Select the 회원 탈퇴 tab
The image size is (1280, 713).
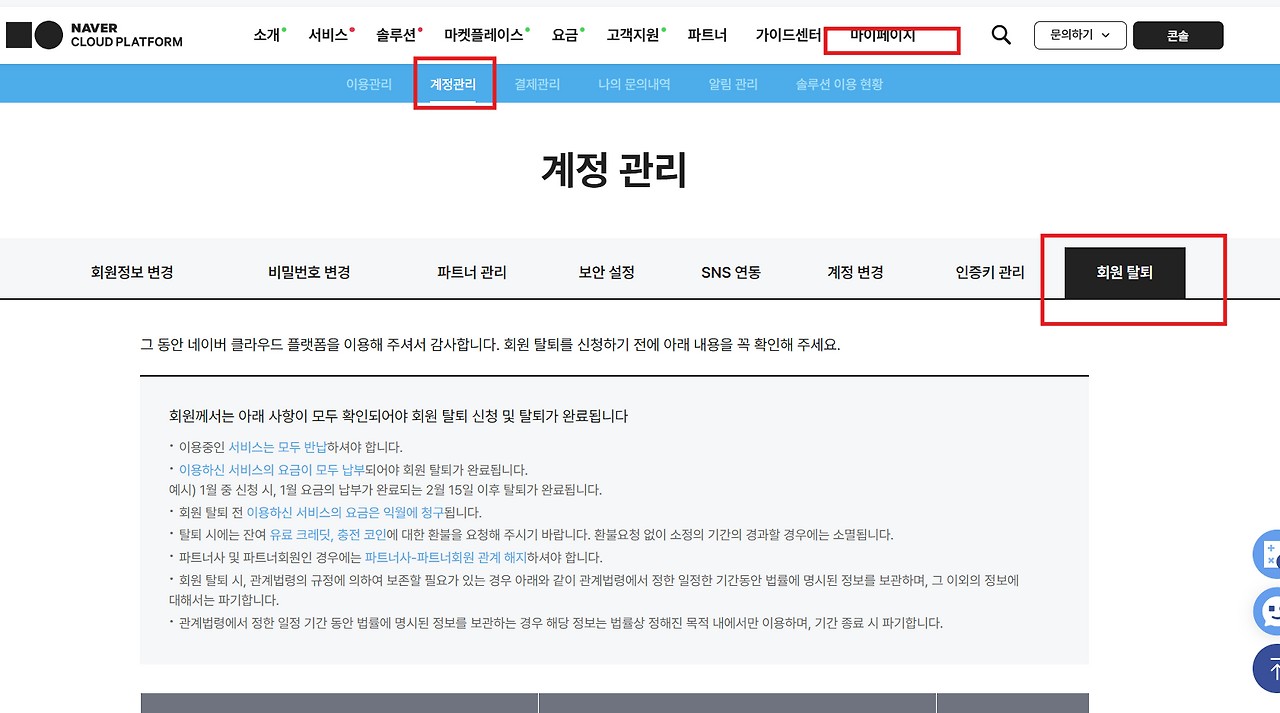(1125, 272)
